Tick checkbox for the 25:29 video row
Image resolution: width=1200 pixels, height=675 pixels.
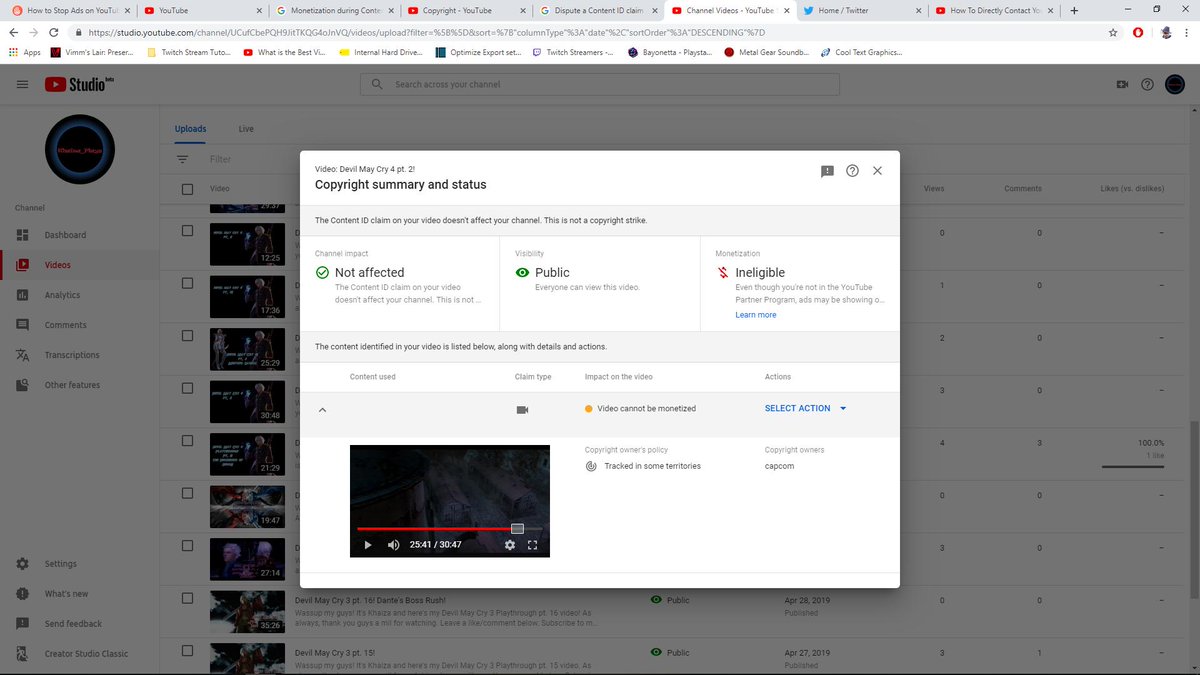pos(187,336)
